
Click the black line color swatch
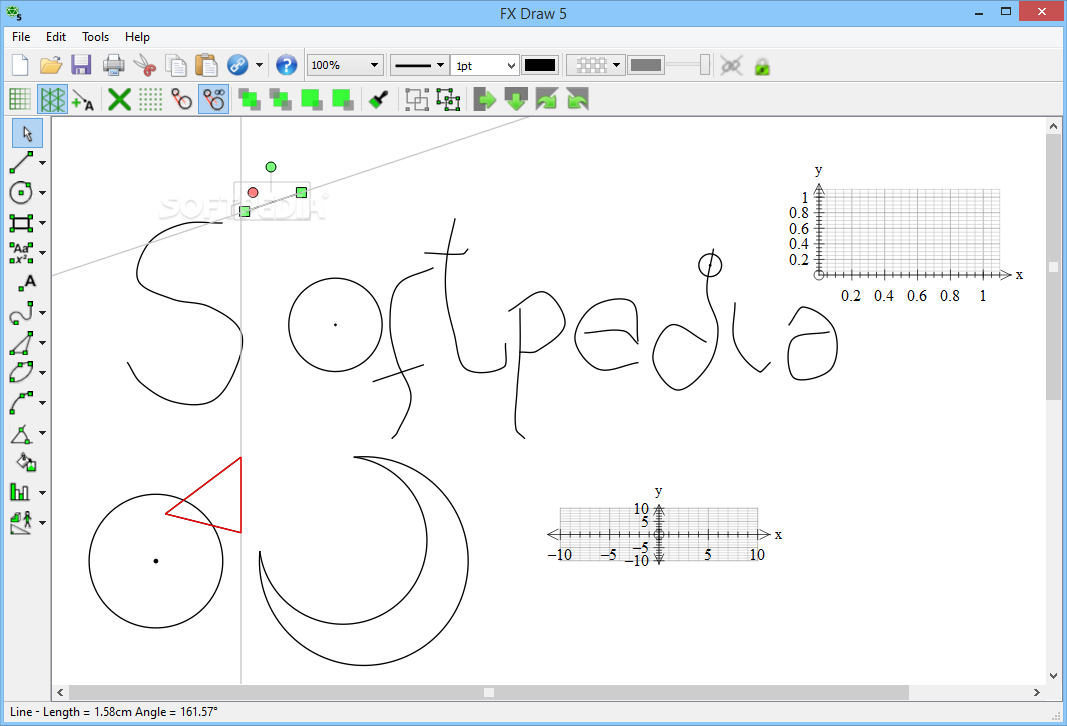pos(540,65)
